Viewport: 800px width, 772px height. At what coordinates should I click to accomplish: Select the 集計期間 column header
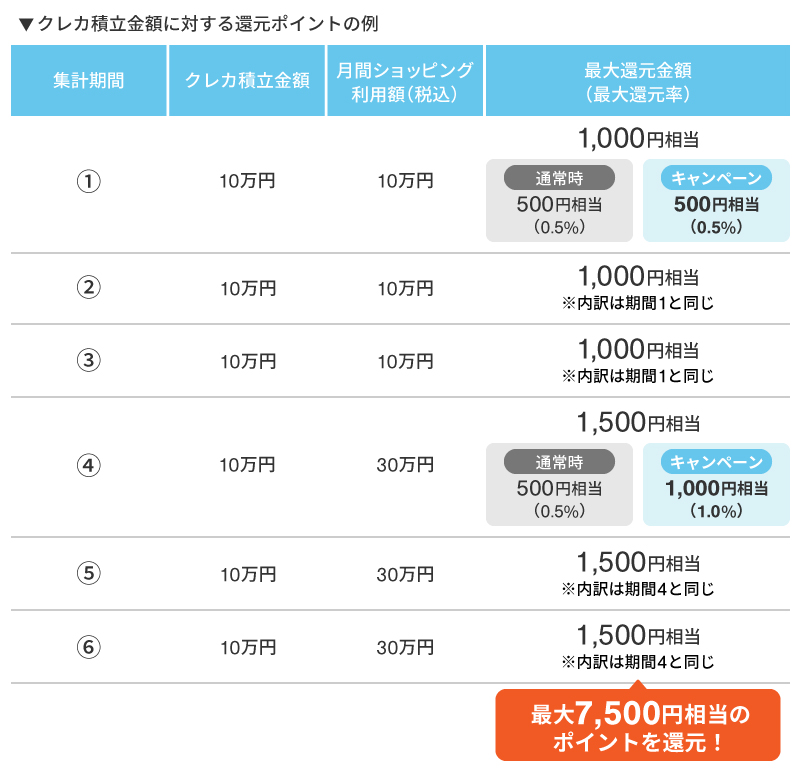point(89,81)
